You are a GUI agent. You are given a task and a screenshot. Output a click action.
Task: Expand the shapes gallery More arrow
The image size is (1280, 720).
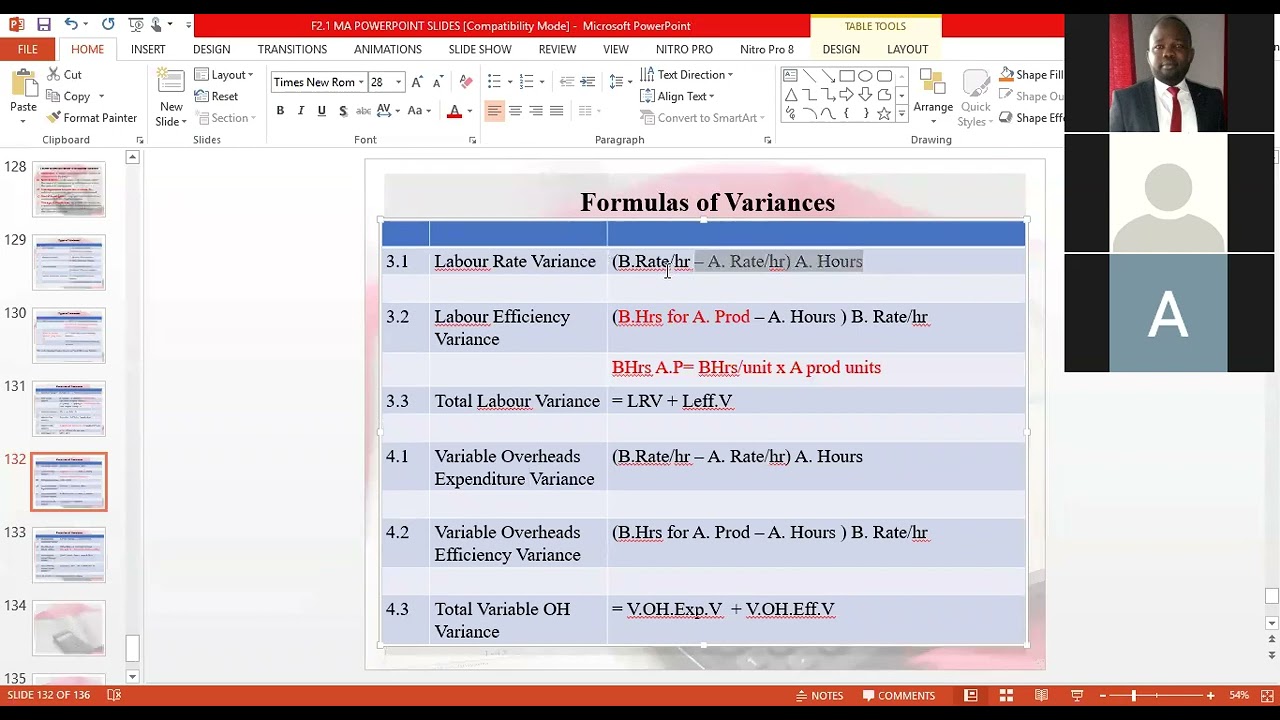pyautogui.click(x=902, y=115)
